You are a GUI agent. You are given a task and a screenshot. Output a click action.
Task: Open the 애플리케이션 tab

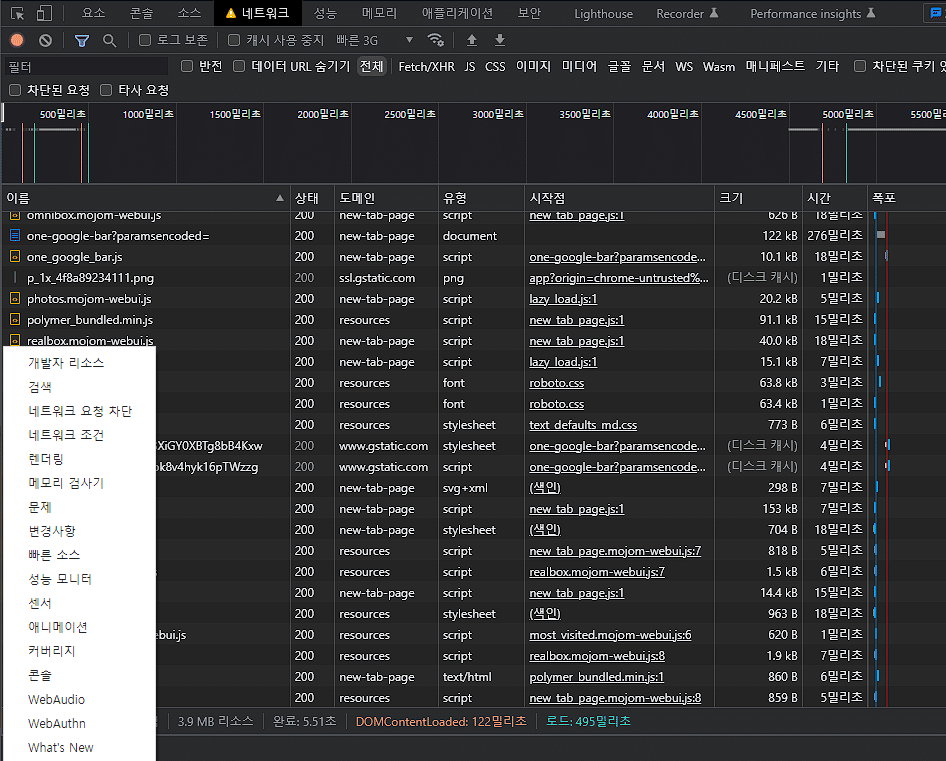457,13
